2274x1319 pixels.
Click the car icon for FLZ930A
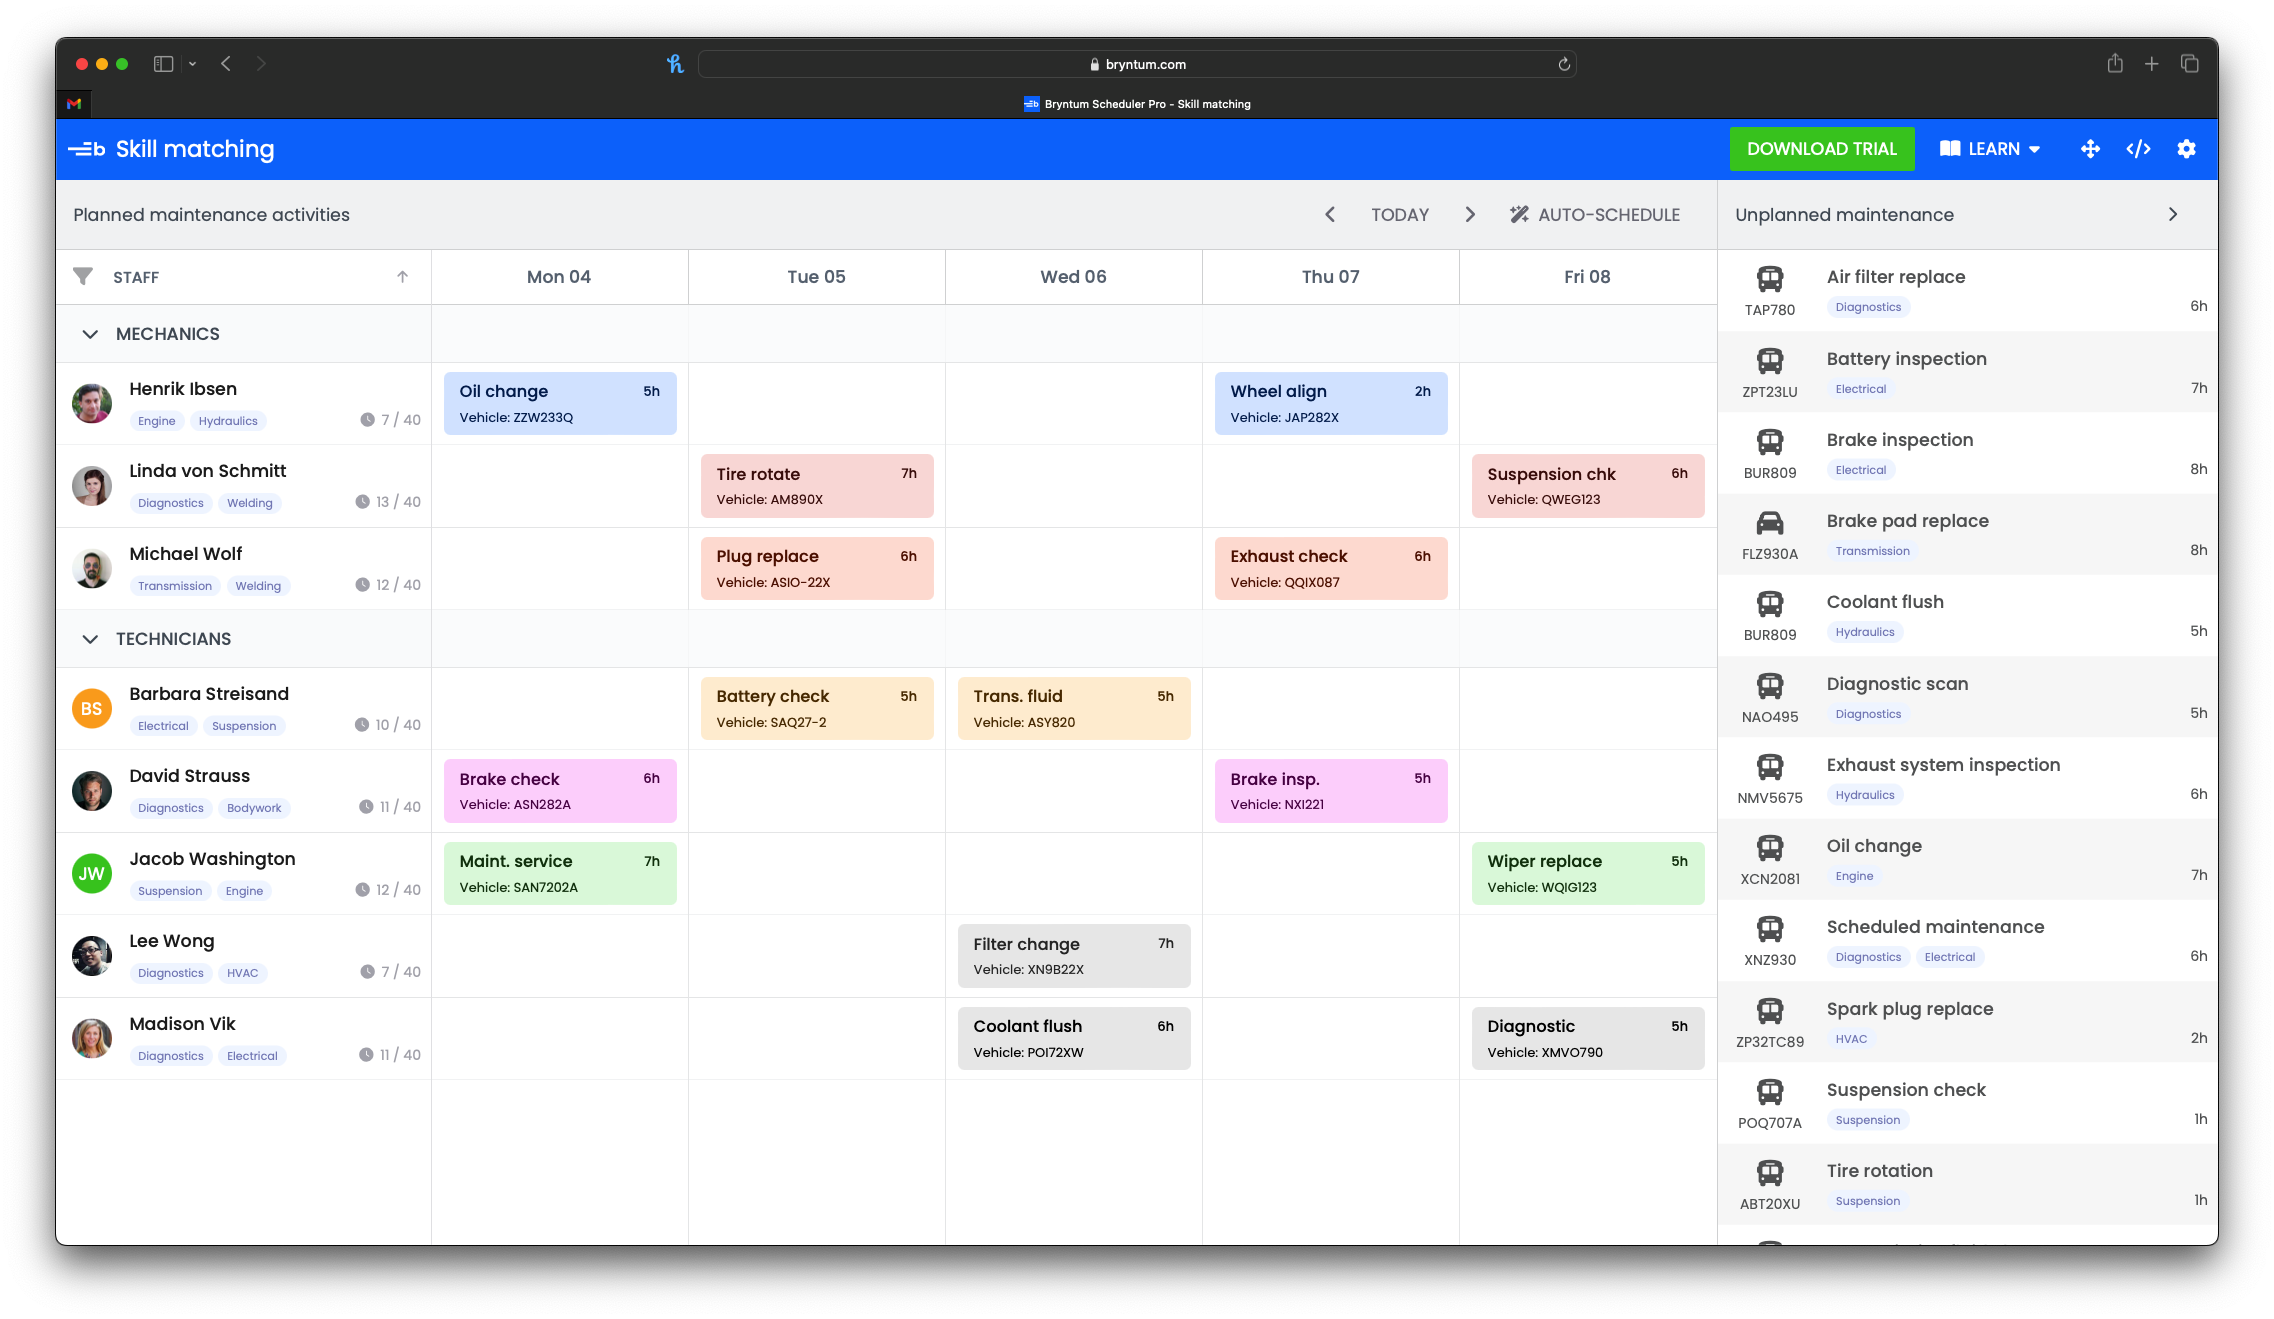(1769, 523)
